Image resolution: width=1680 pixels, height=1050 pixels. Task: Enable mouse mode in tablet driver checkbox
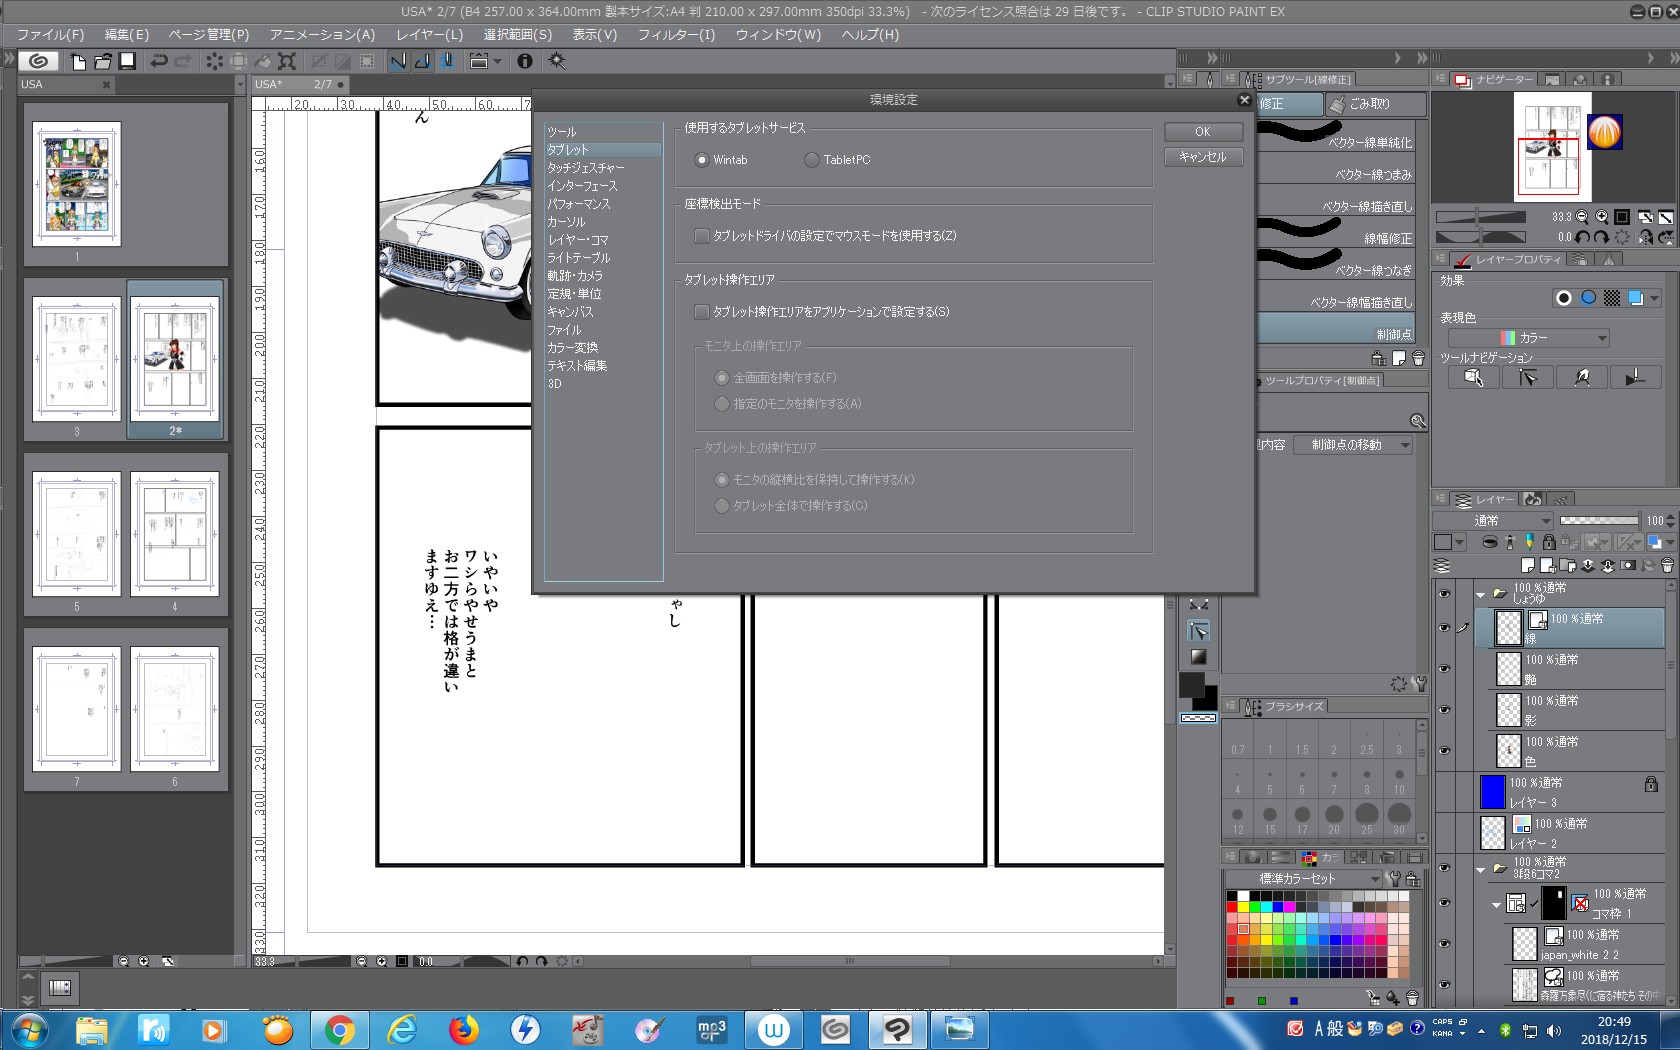[x=702, y=236]
